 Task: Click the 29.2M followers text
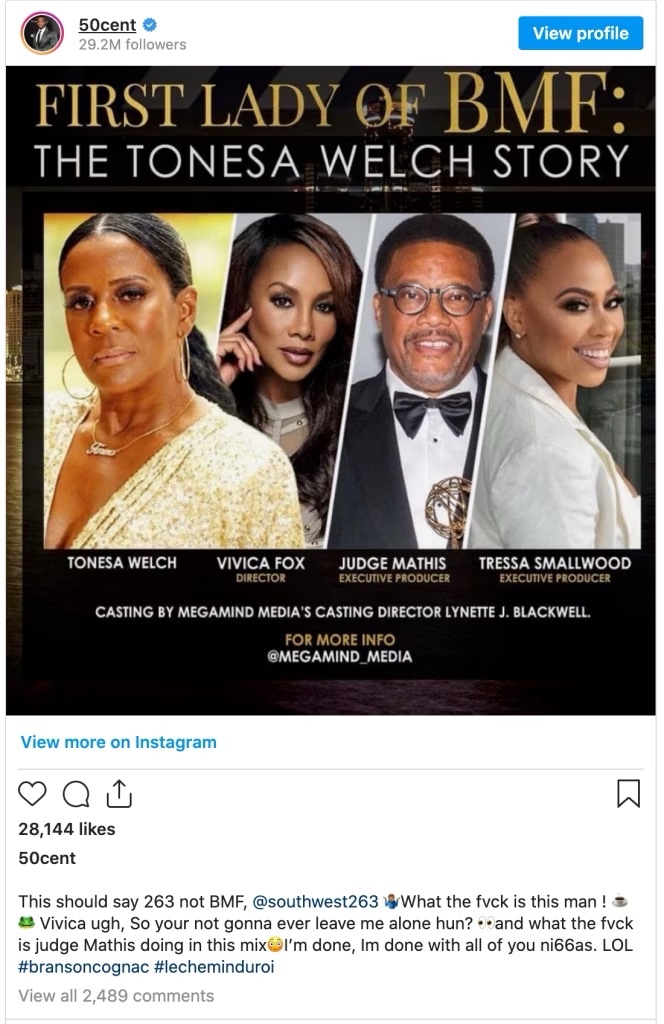pos(133,44)
